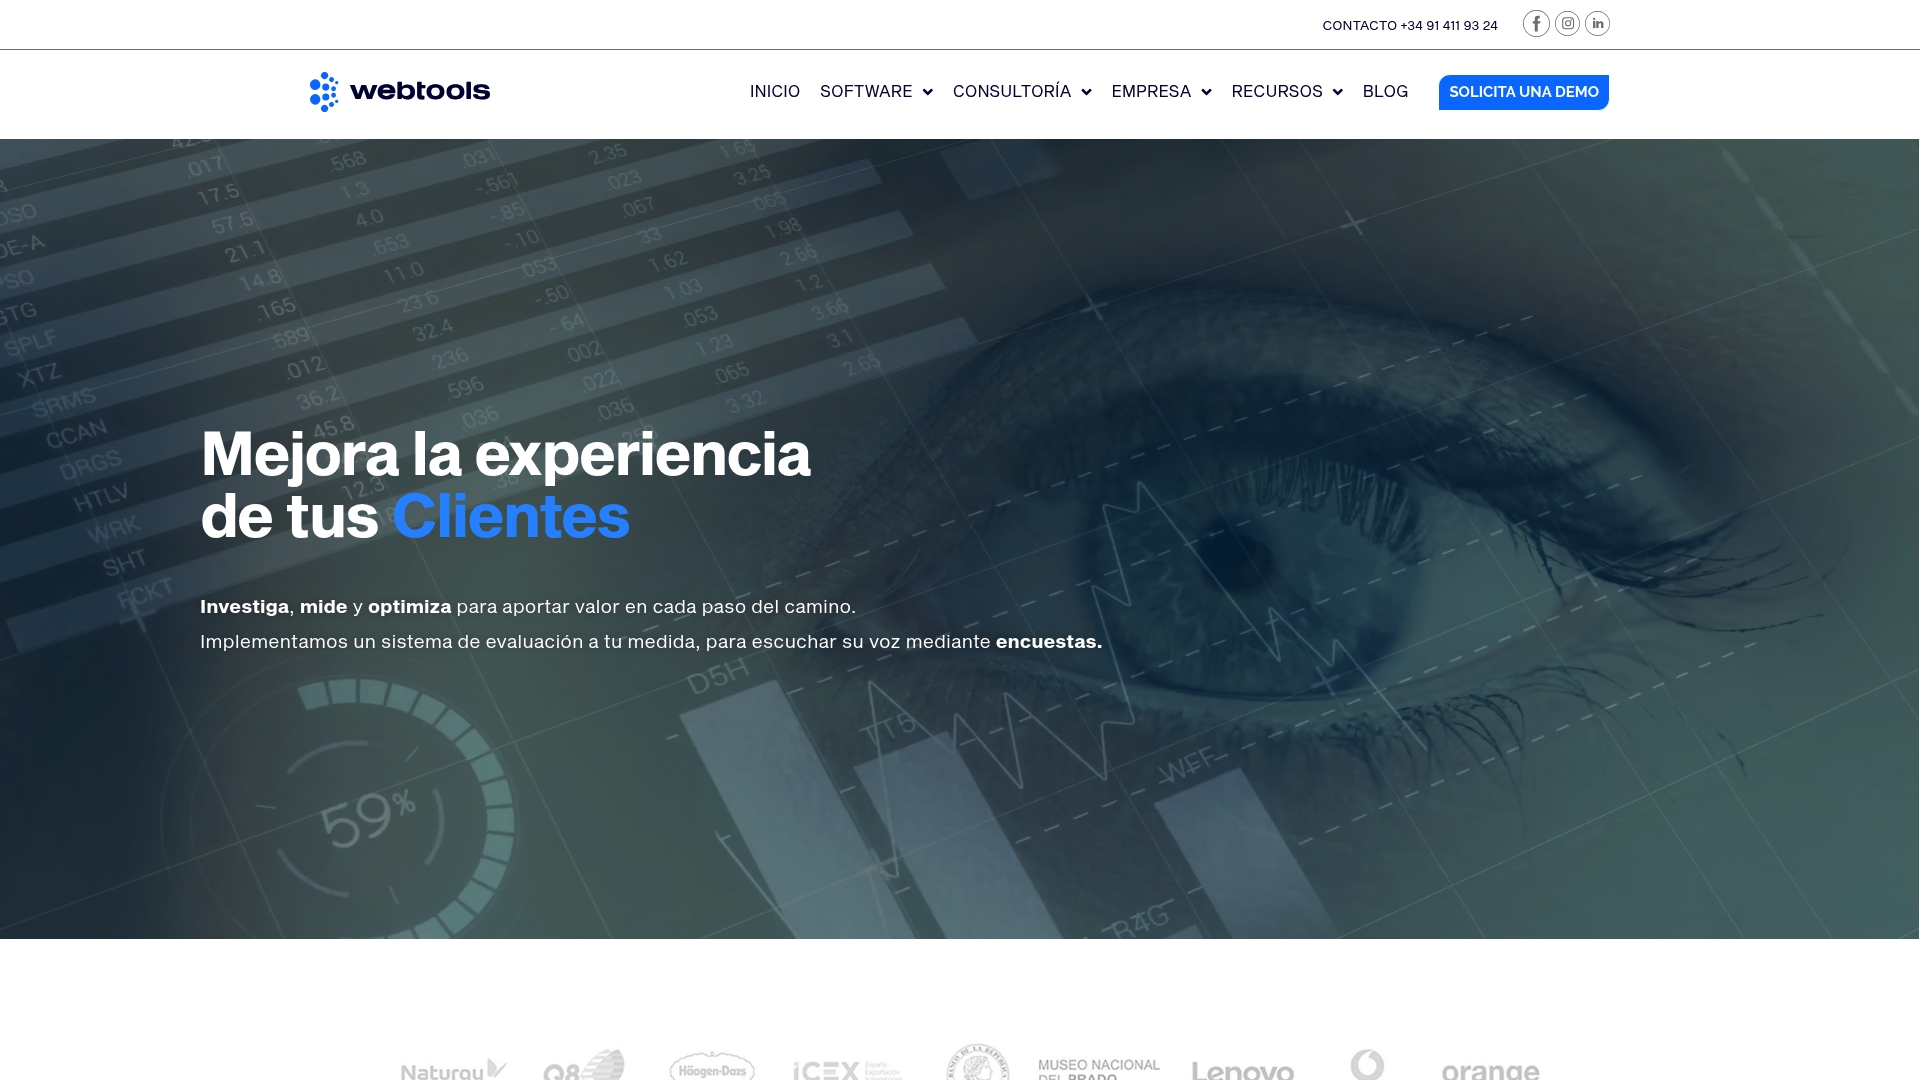
Task: Click the Contacto phone number link
Action: tap(1410, 25)
